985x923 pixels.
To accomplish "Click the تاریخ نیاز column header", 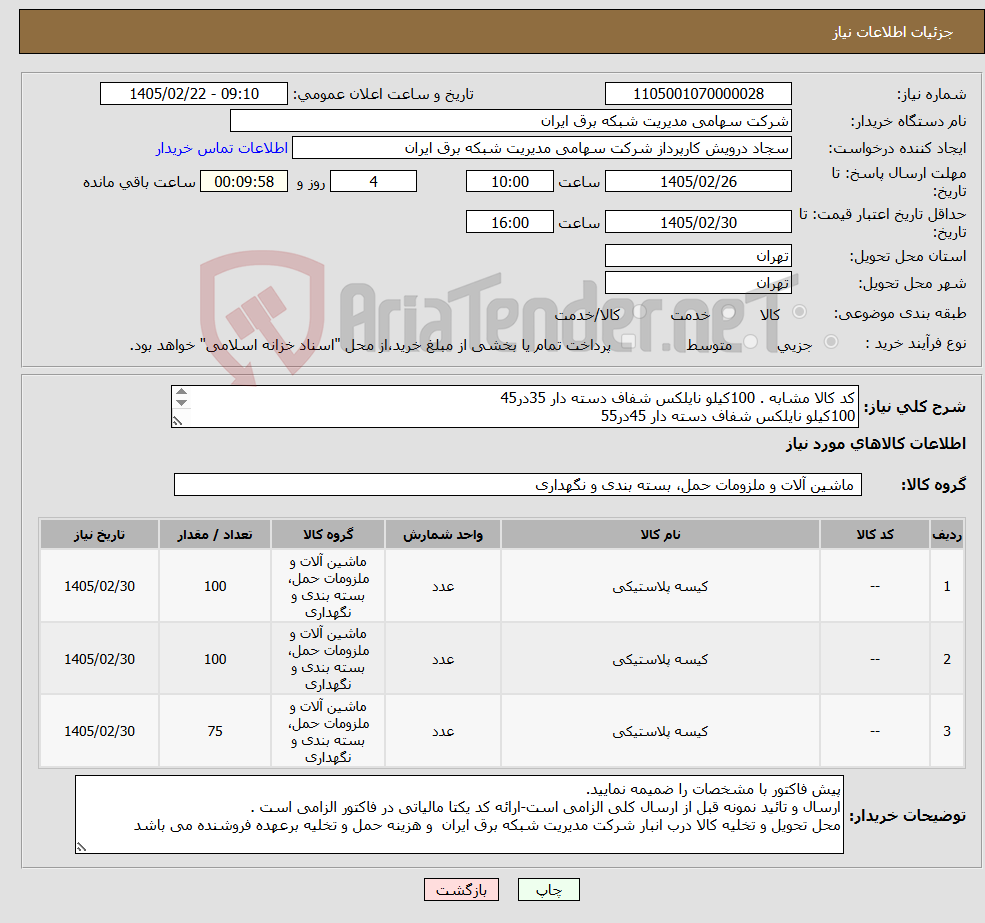I will 99,534.
